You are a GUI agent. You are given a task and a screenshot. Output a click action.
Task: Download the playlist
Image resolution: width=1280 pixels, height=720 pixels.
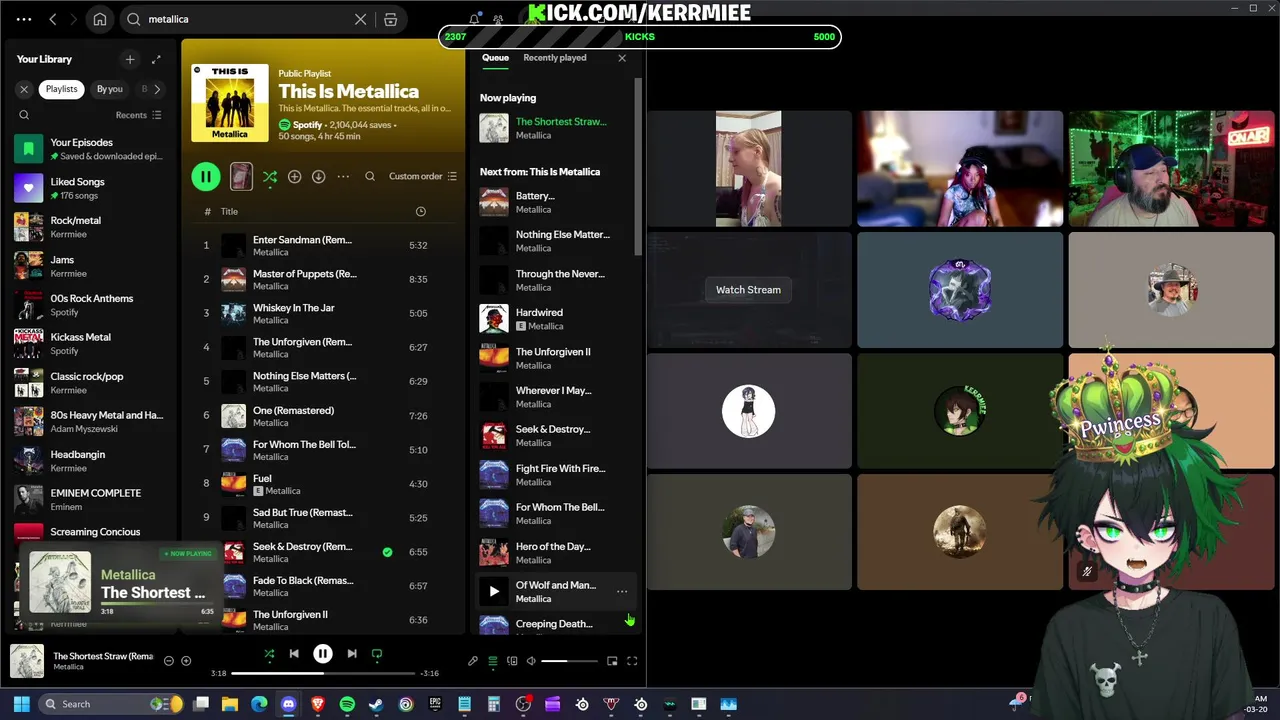tap(318, 177)
